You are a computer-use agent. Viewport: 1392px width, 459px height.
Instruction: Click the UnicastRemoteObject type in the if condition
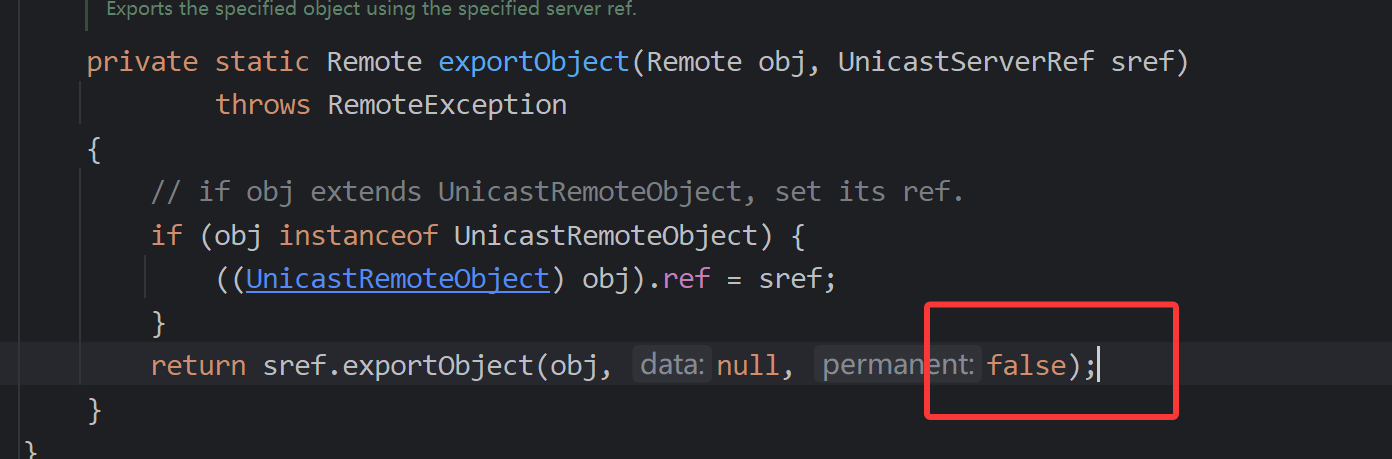606,236
